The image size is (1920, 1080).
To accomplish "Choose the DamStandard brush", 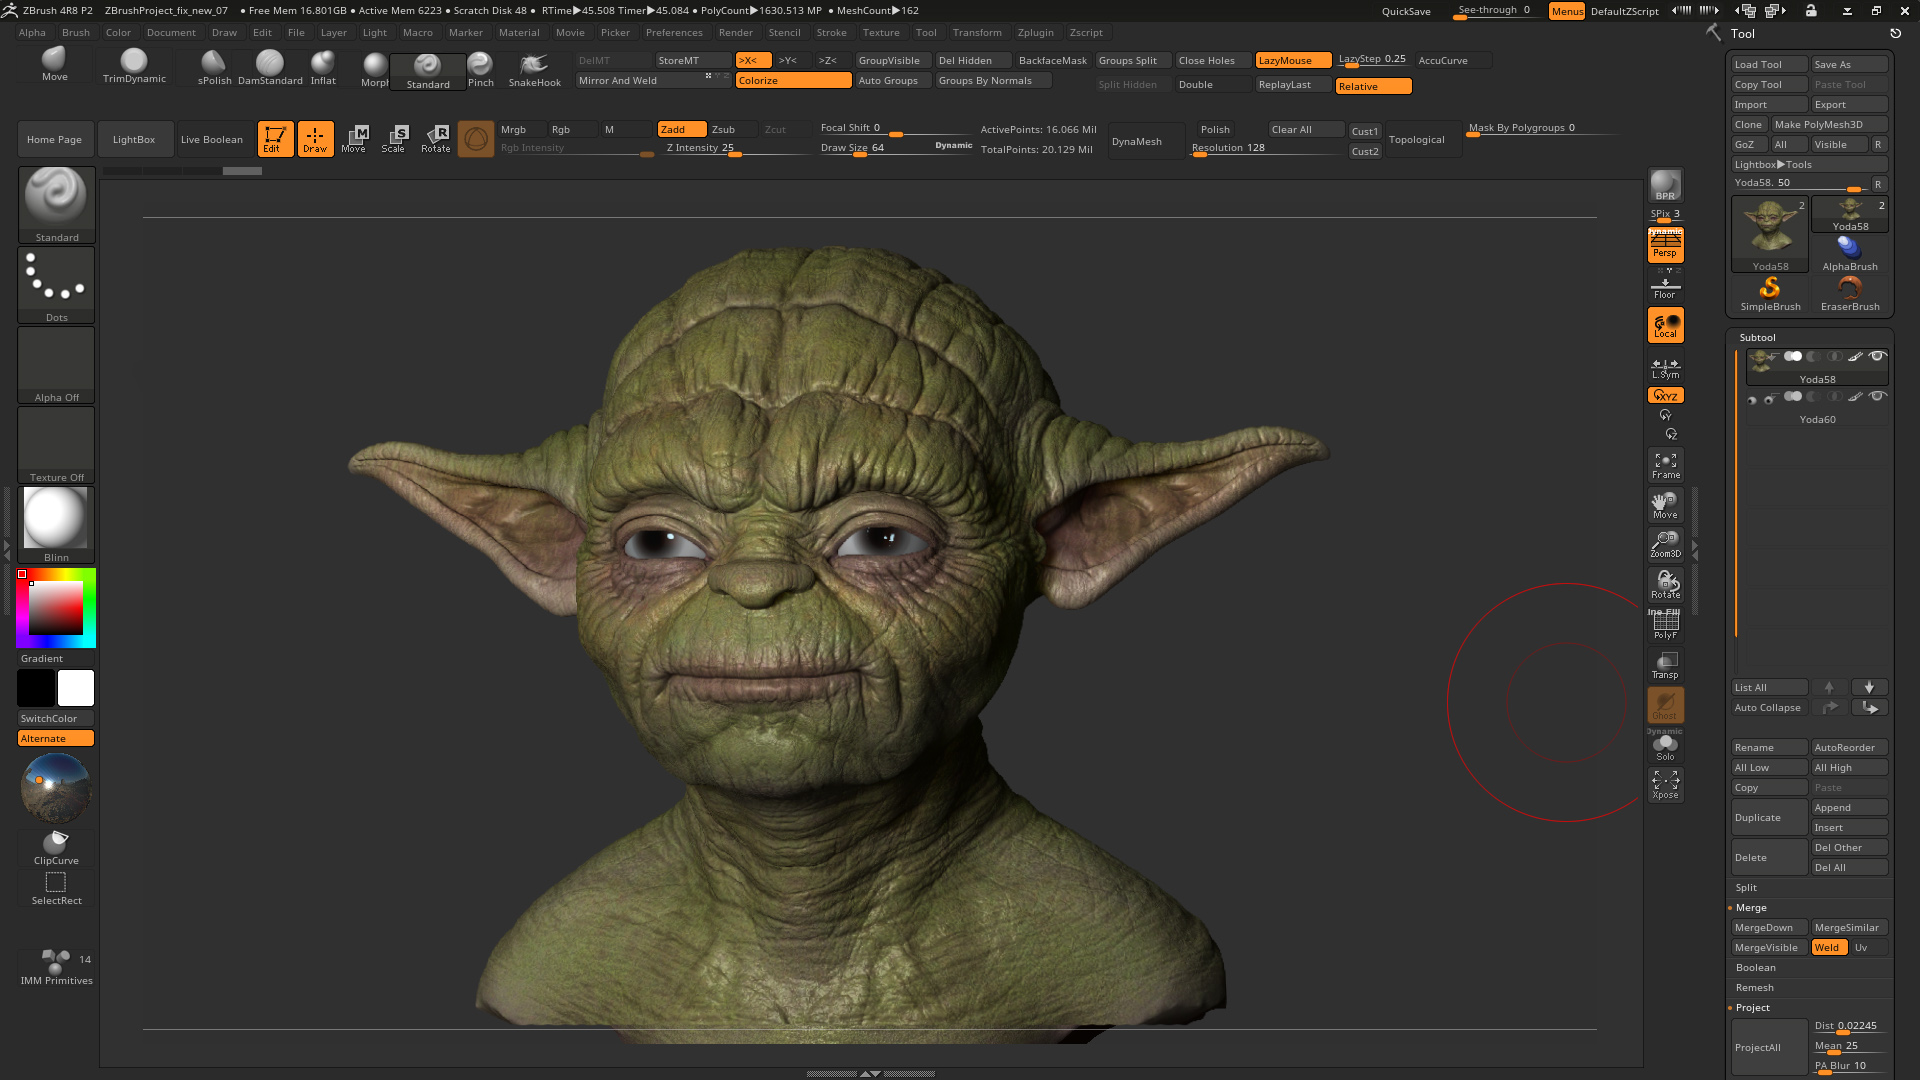I will point(270,67).
